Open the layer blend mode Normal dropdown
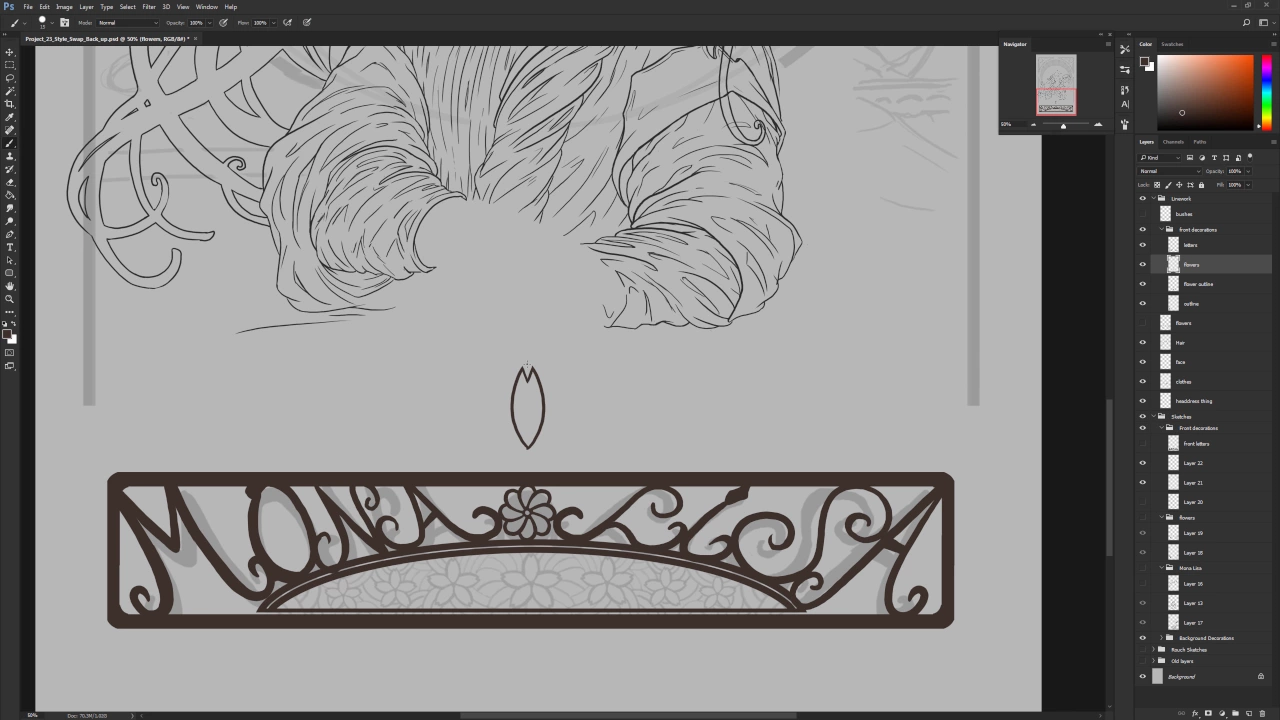Screen dimensions: 1280x720 coord(1168,171)
